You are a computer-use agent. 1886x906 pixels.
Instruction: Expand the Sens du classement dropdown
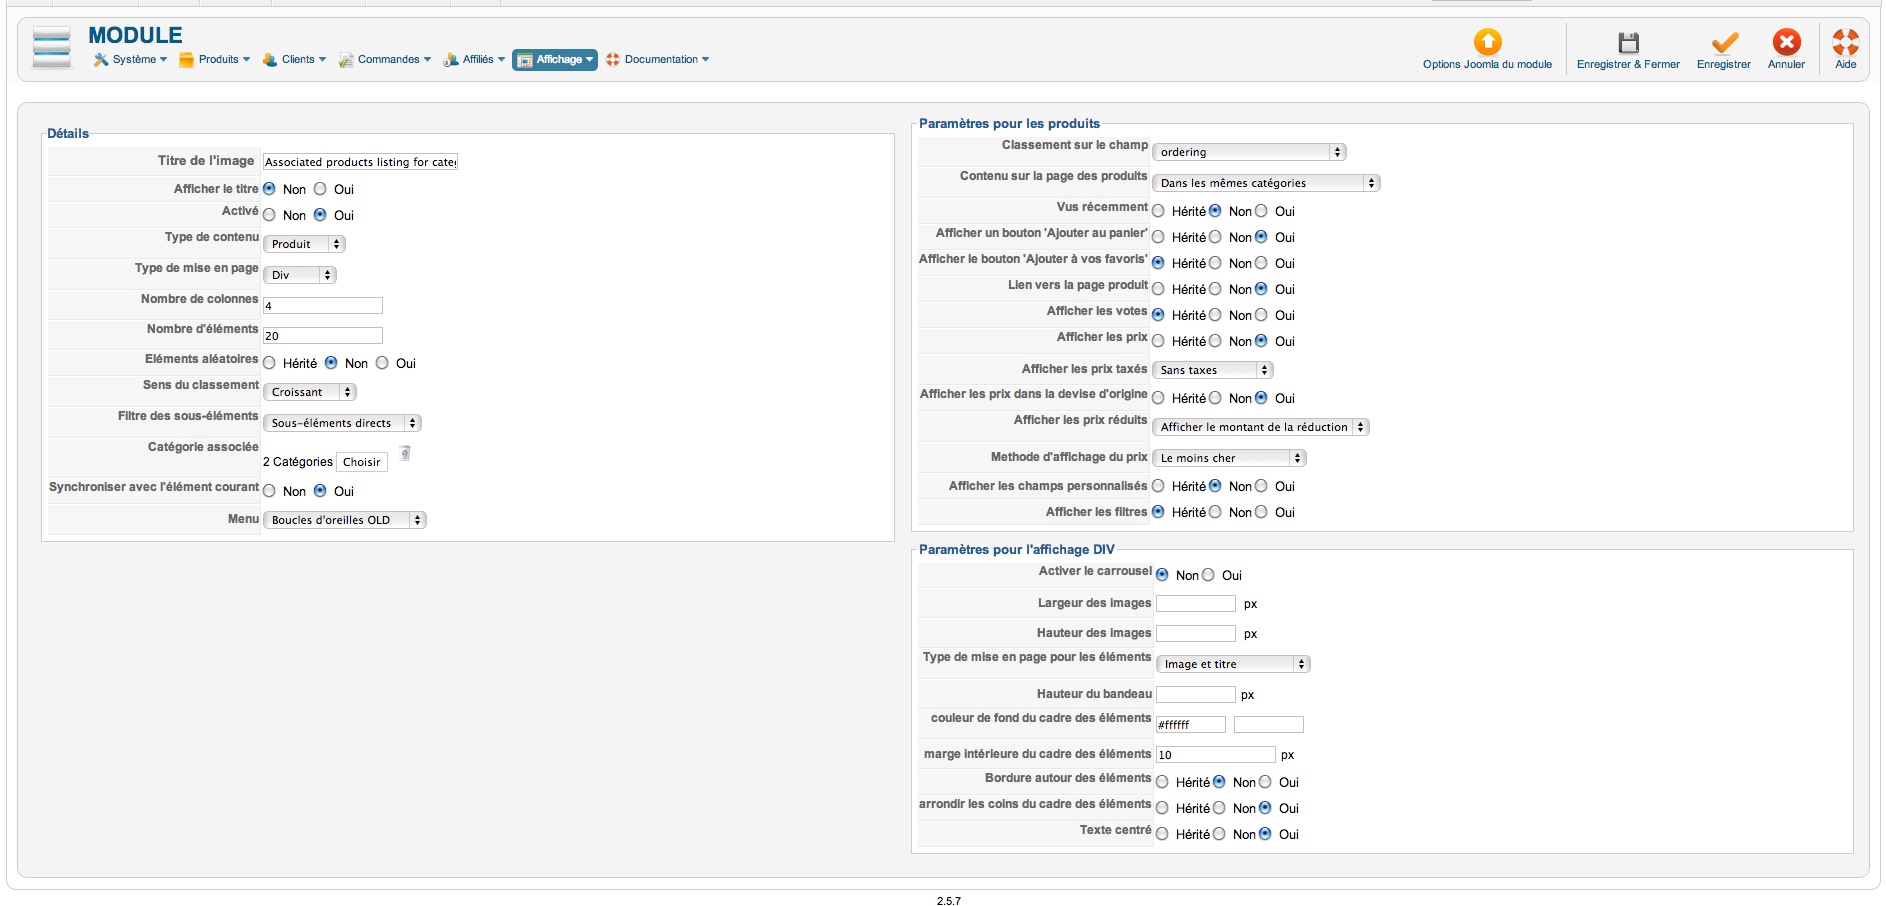(x=310, y=392)
